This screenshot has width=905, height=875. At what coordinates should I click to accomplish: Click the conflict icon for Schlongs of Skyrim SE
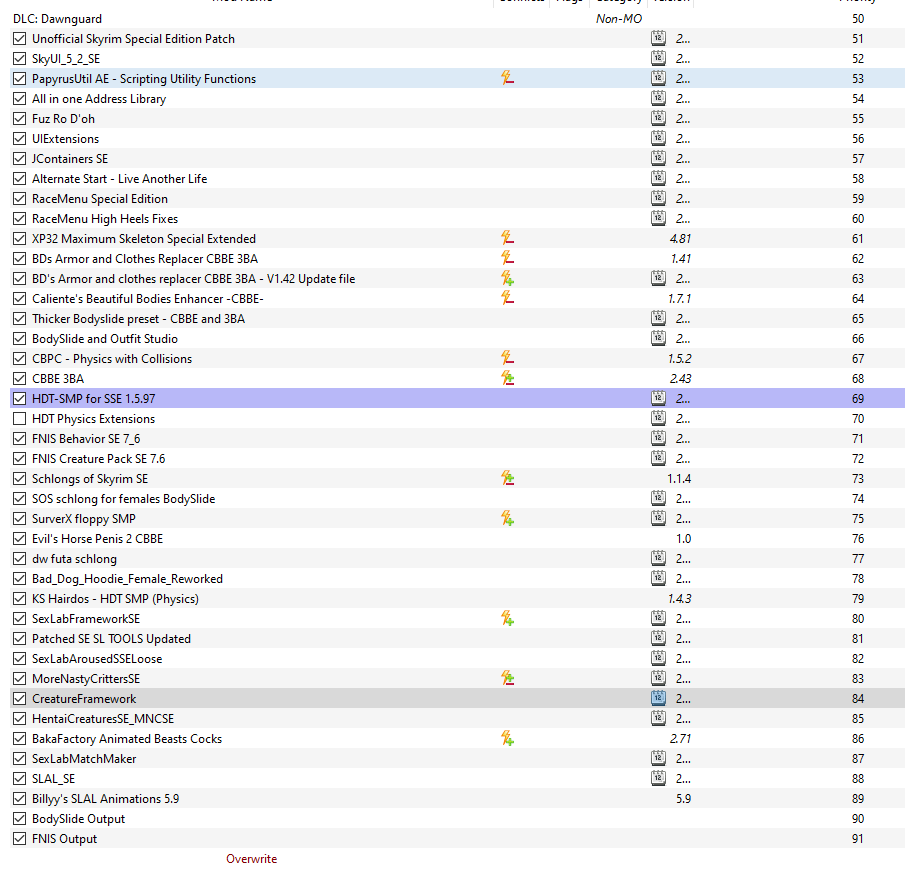pyautogui.click(x=507, y=478)
